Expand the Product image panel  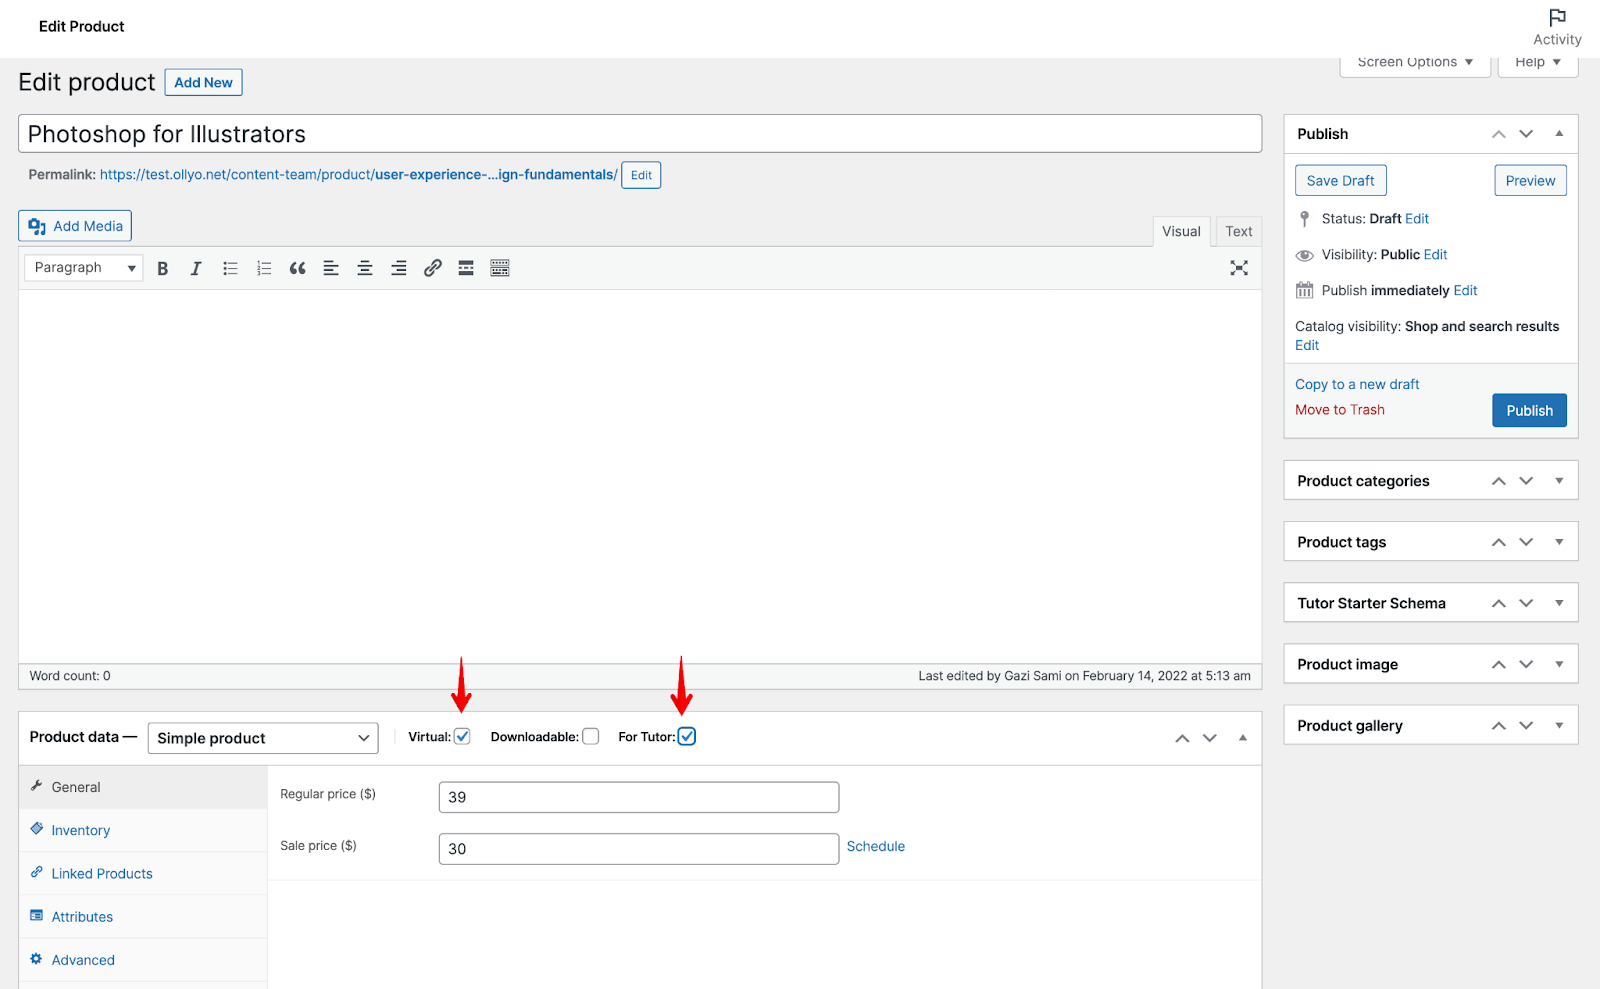click(1559, 665)
